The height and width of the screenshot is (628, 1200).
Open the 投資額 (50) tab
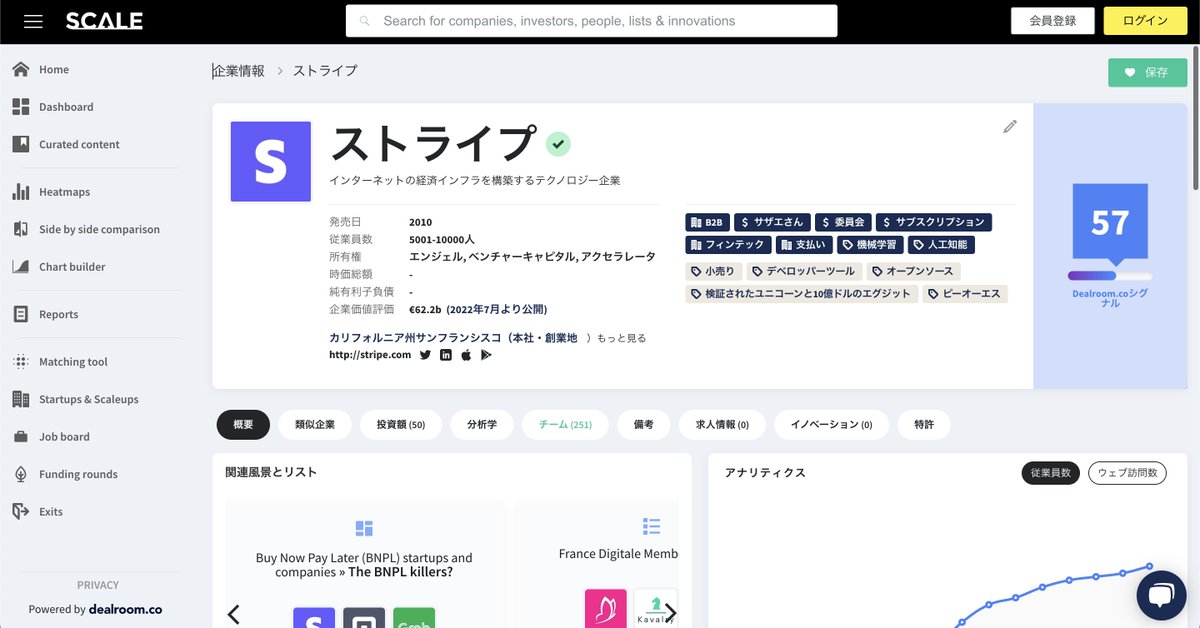[401, 425]
